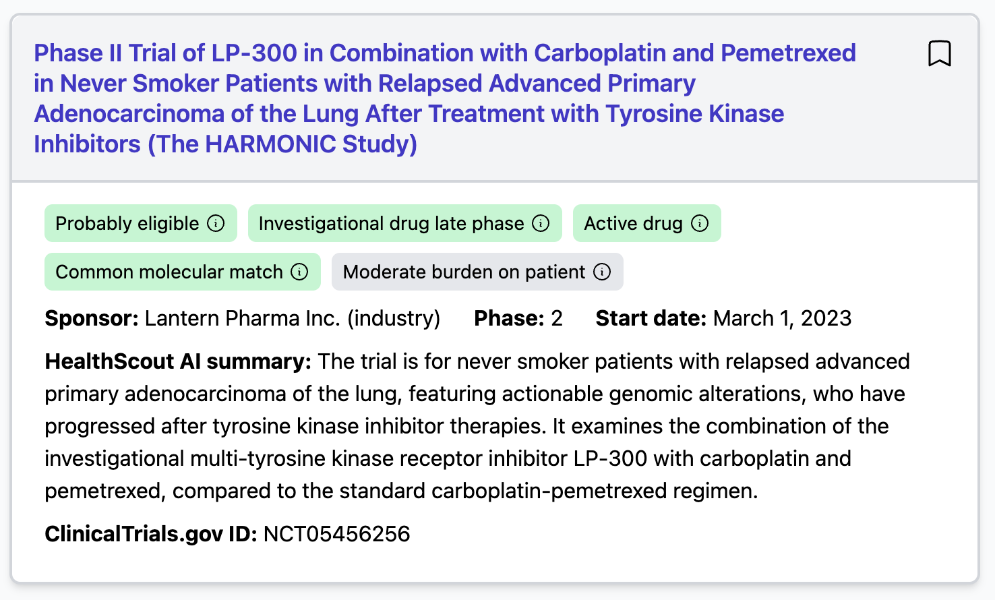Select the Probably eligible badge label
The width and height of the screenshot is (995, 600).
pos(127,224)
